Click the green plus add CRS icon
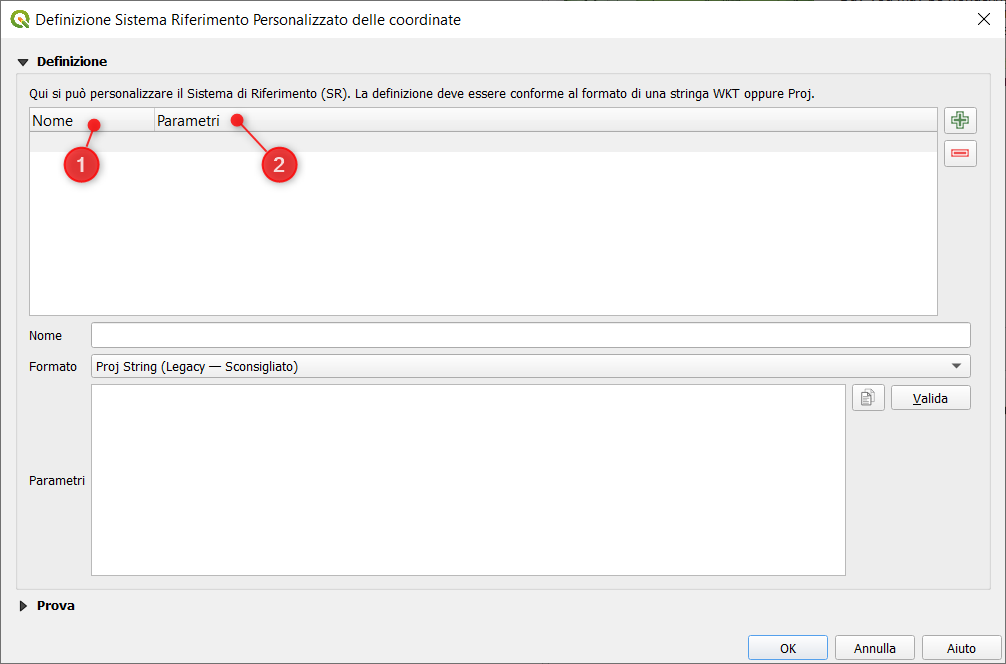The image size is (1006, 664). [960, 121]
